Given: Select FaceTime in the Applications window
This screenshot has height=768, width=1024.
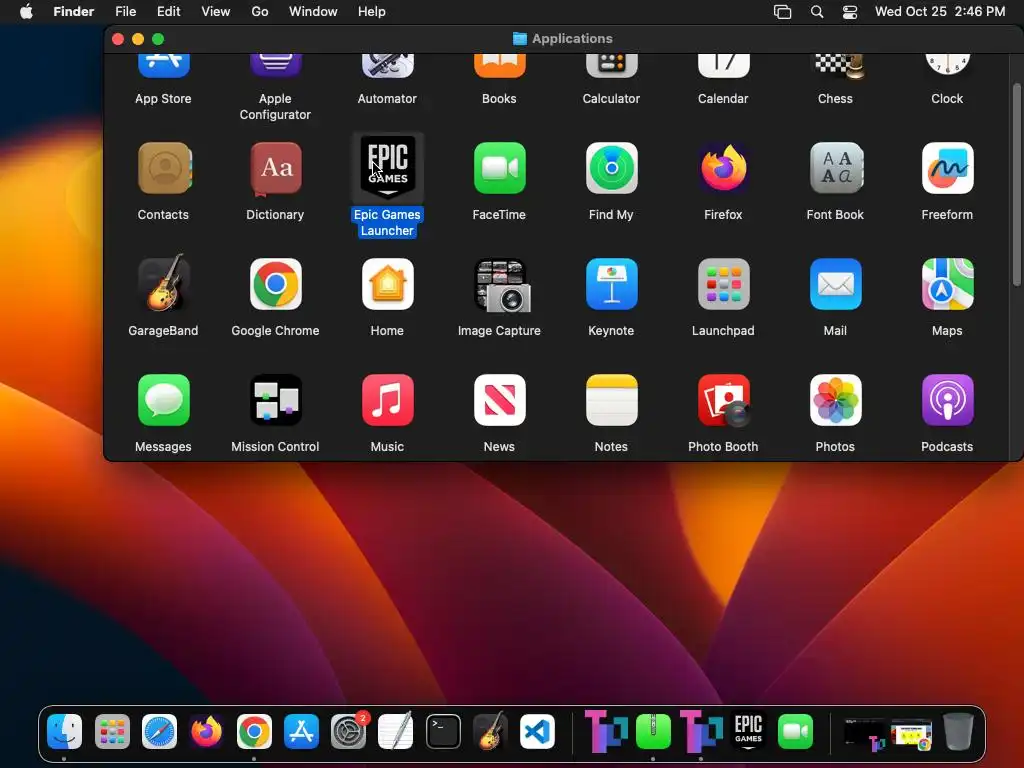Looking at the screenshot, I should click(x=500, y=168).
